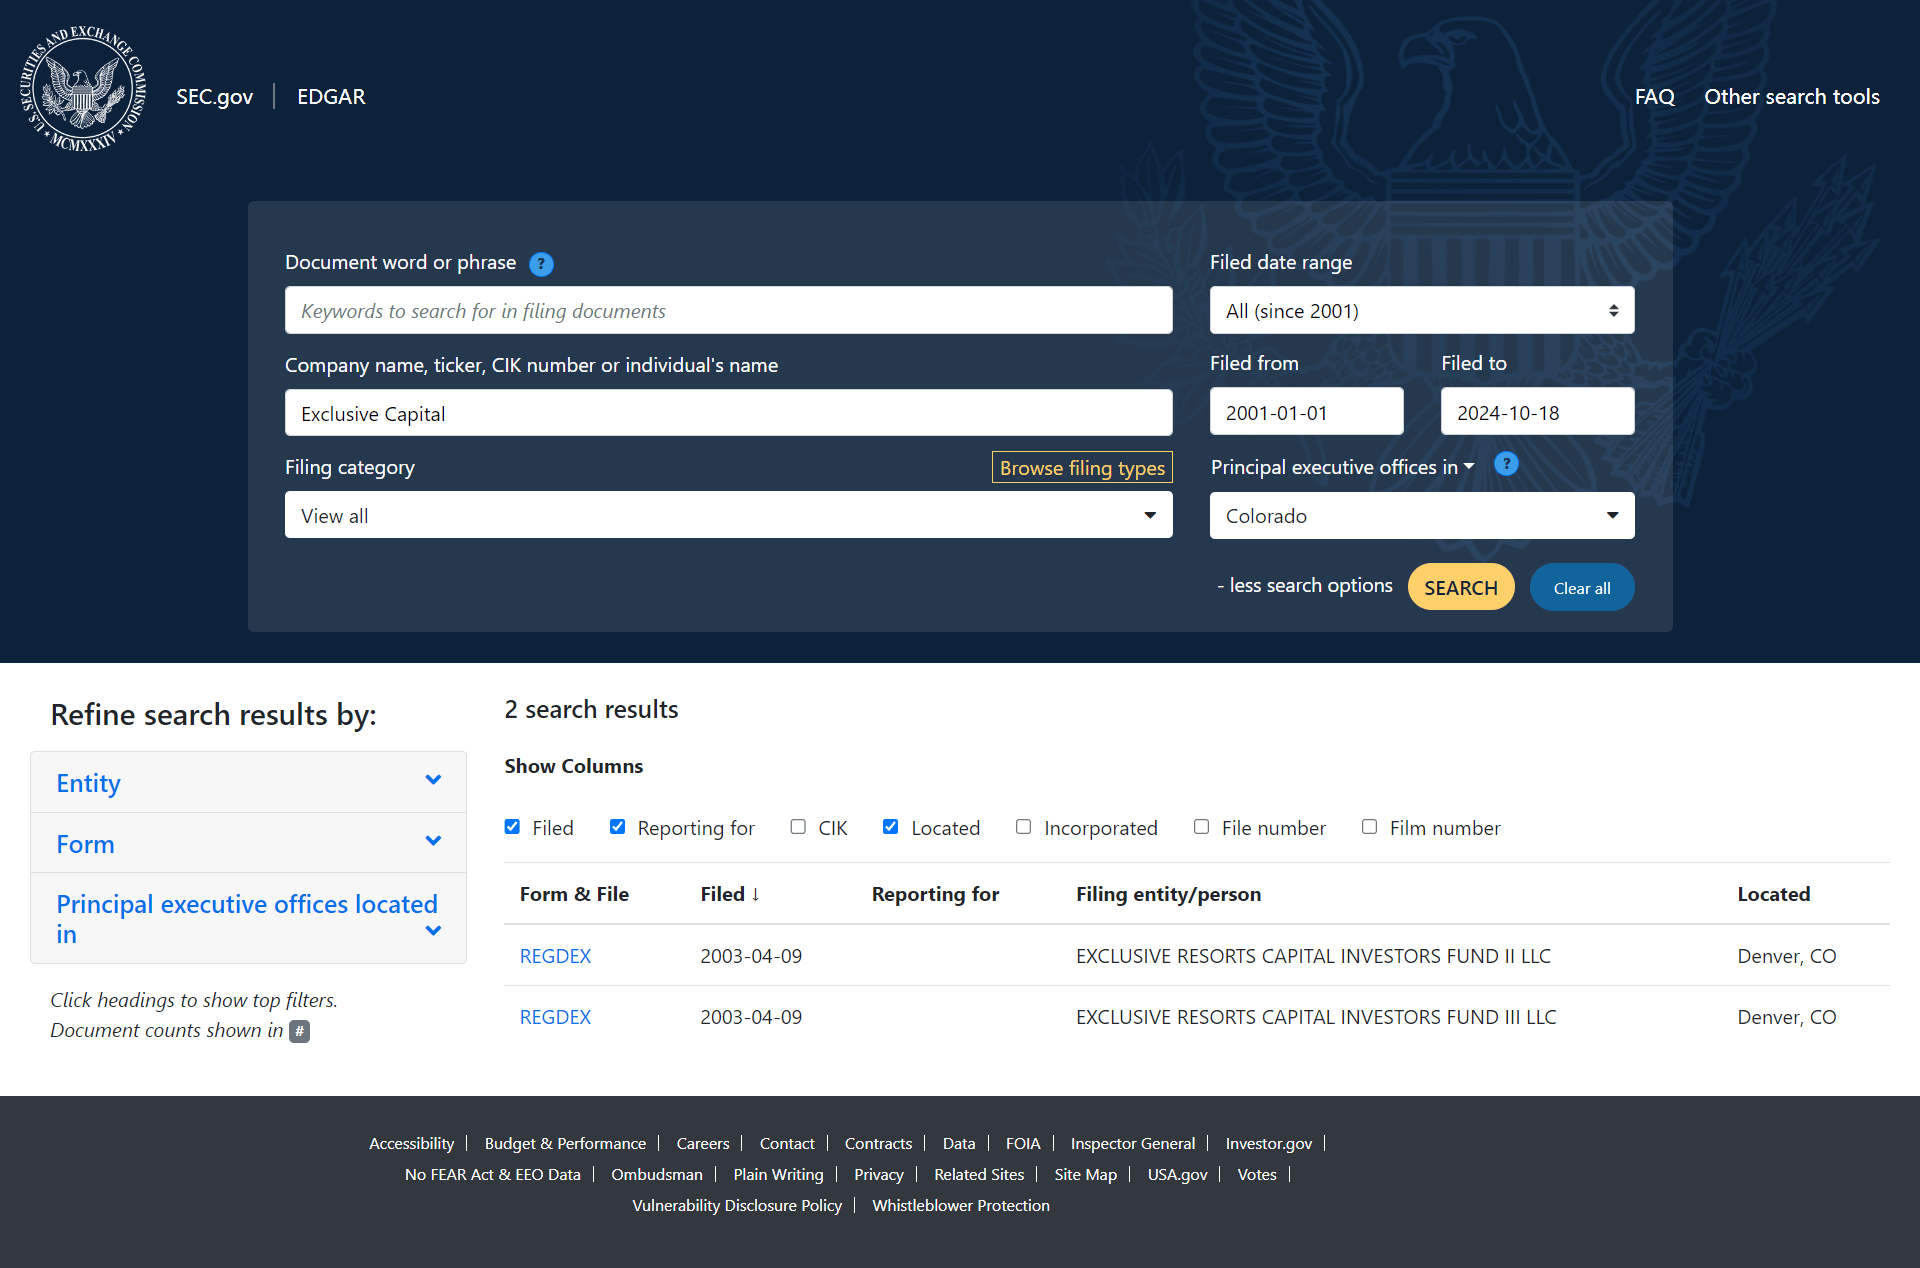Enable the Film number column checkbox
The width and height of the screenshot is (1920, 1268).
click(x=1369, y=827)
